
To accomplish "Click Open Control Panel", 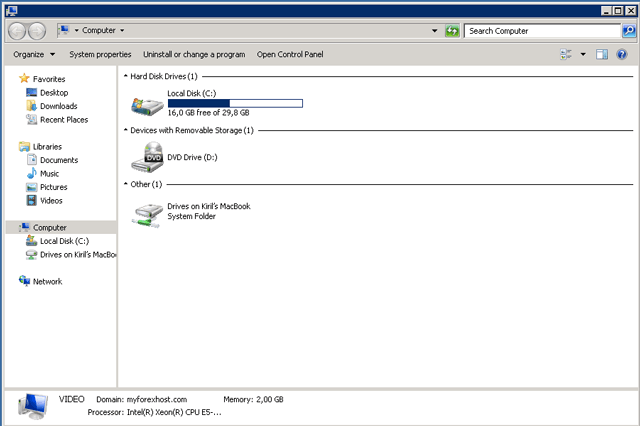I will click(x=290, y=54).
